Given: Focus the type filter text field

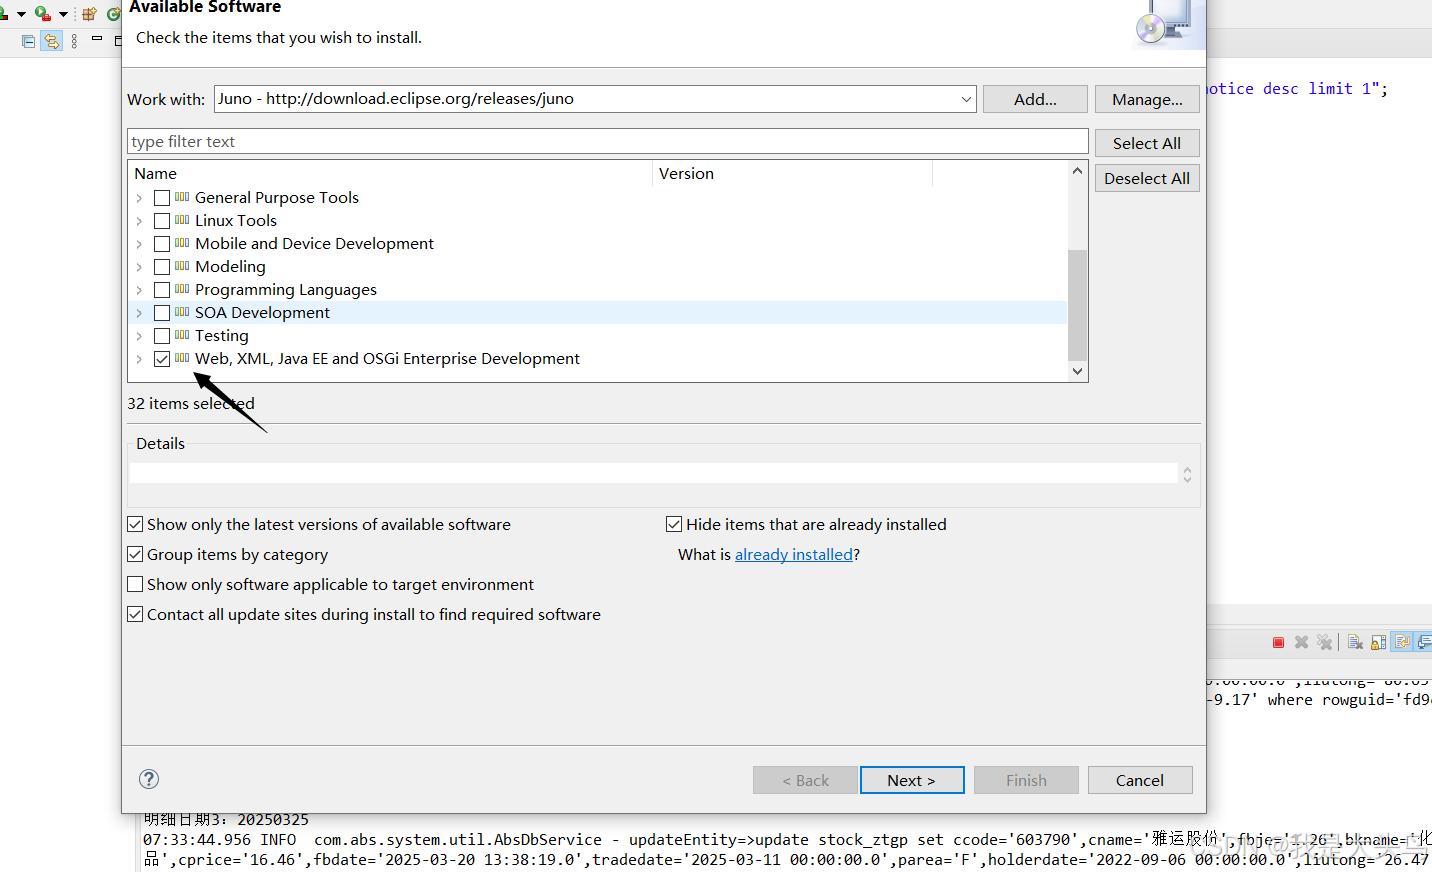Looking at the screenshot, I should point(608,141).
